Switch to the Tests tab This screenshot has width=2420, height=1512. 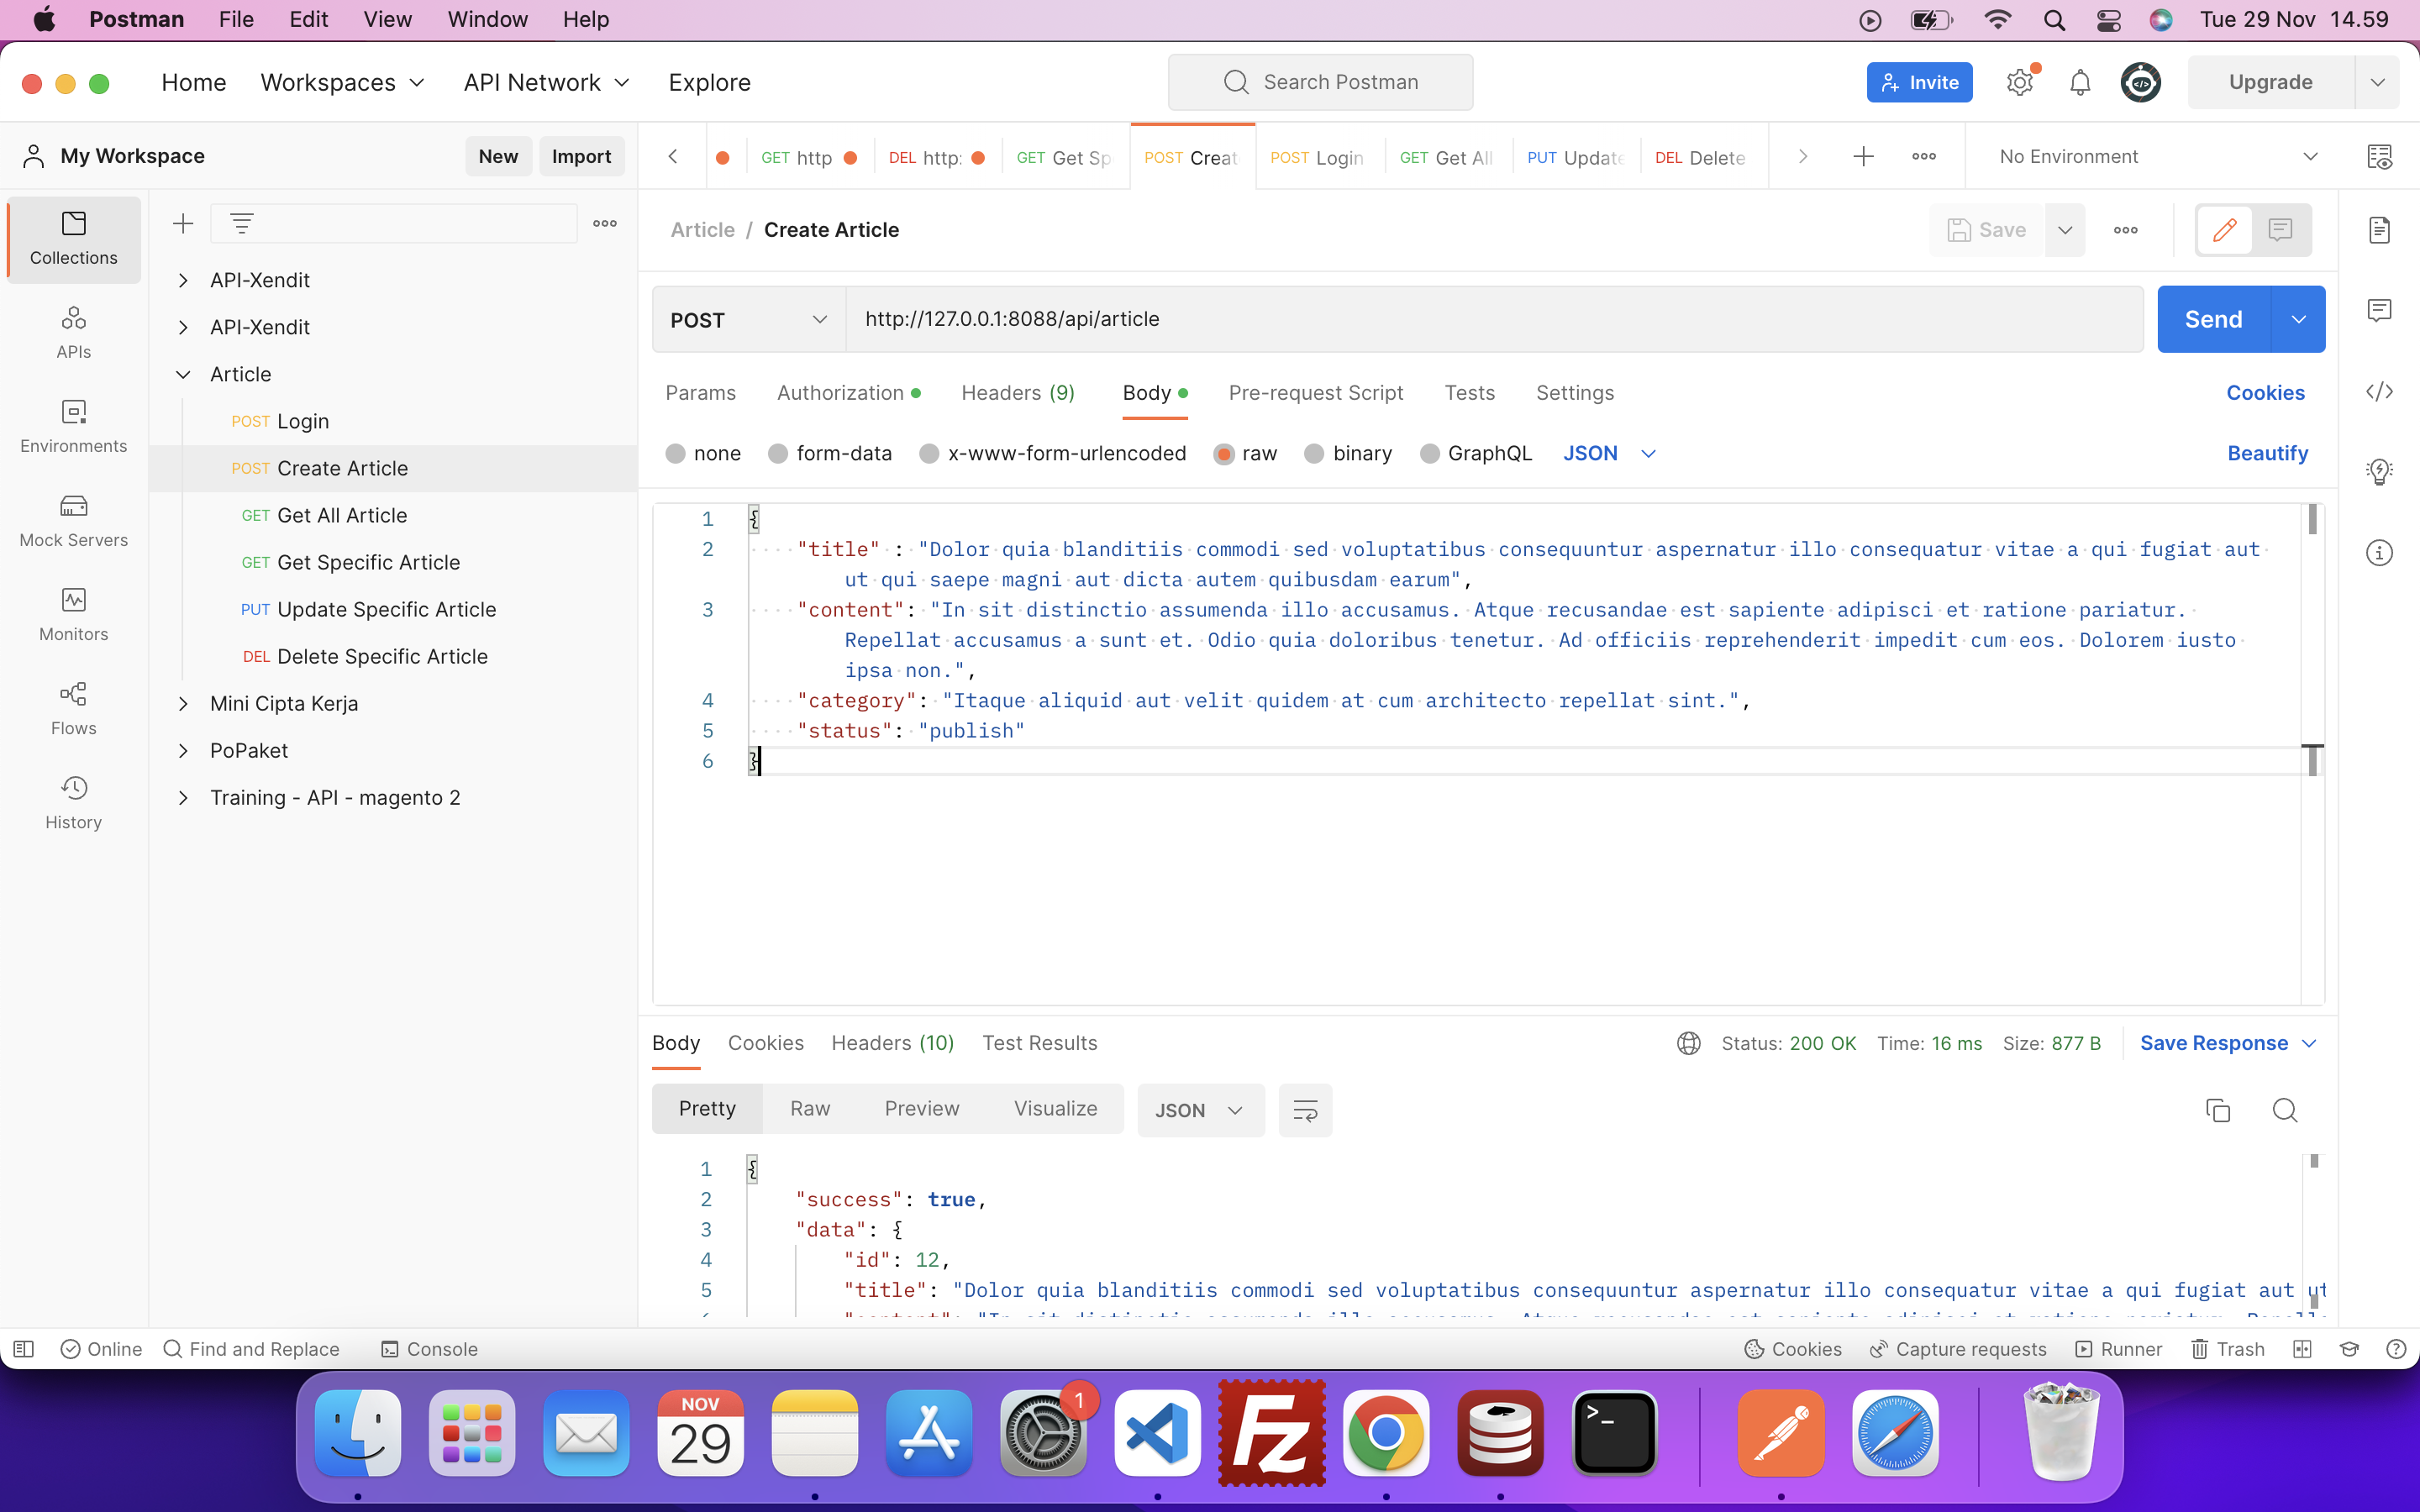pyautogui.click(x=1469, y=393)
